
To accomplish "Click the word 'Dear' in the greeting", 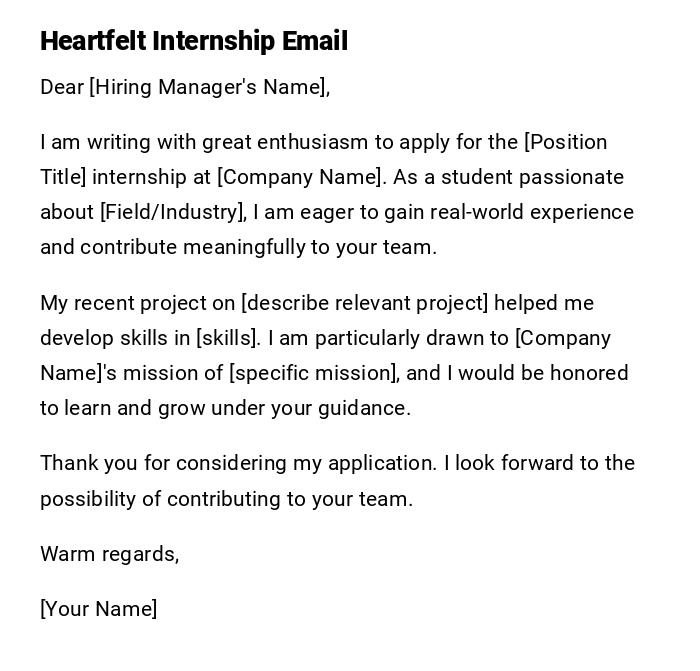I will (x=62, y=87).
